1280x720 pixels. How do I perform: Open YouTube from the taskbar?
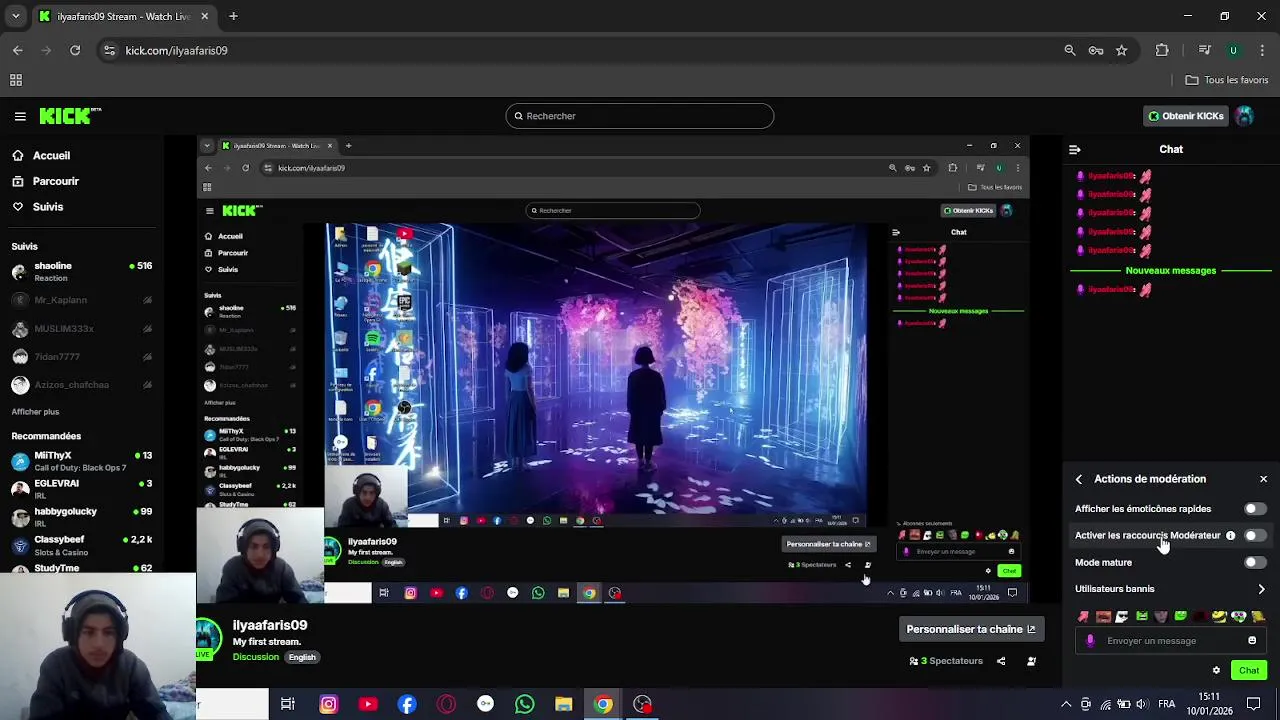(x=367, y=705)
